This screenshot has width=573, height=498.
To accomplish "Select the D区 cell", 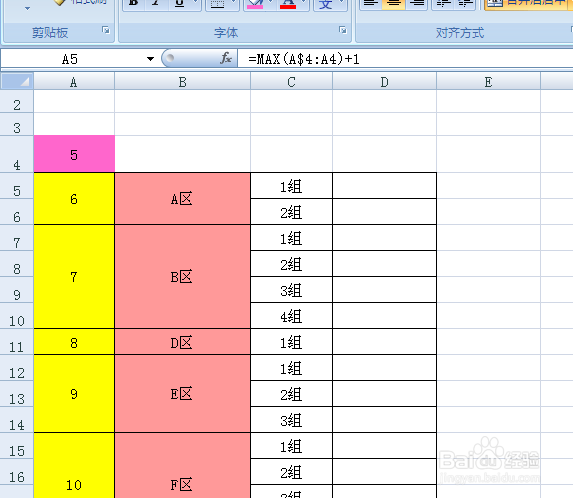I will click(182, 342).
